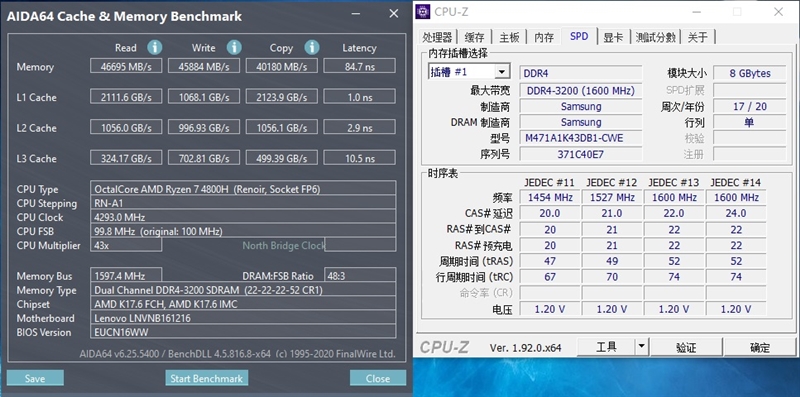
Task: Click the info icon beside Copy
Action: 312,47
